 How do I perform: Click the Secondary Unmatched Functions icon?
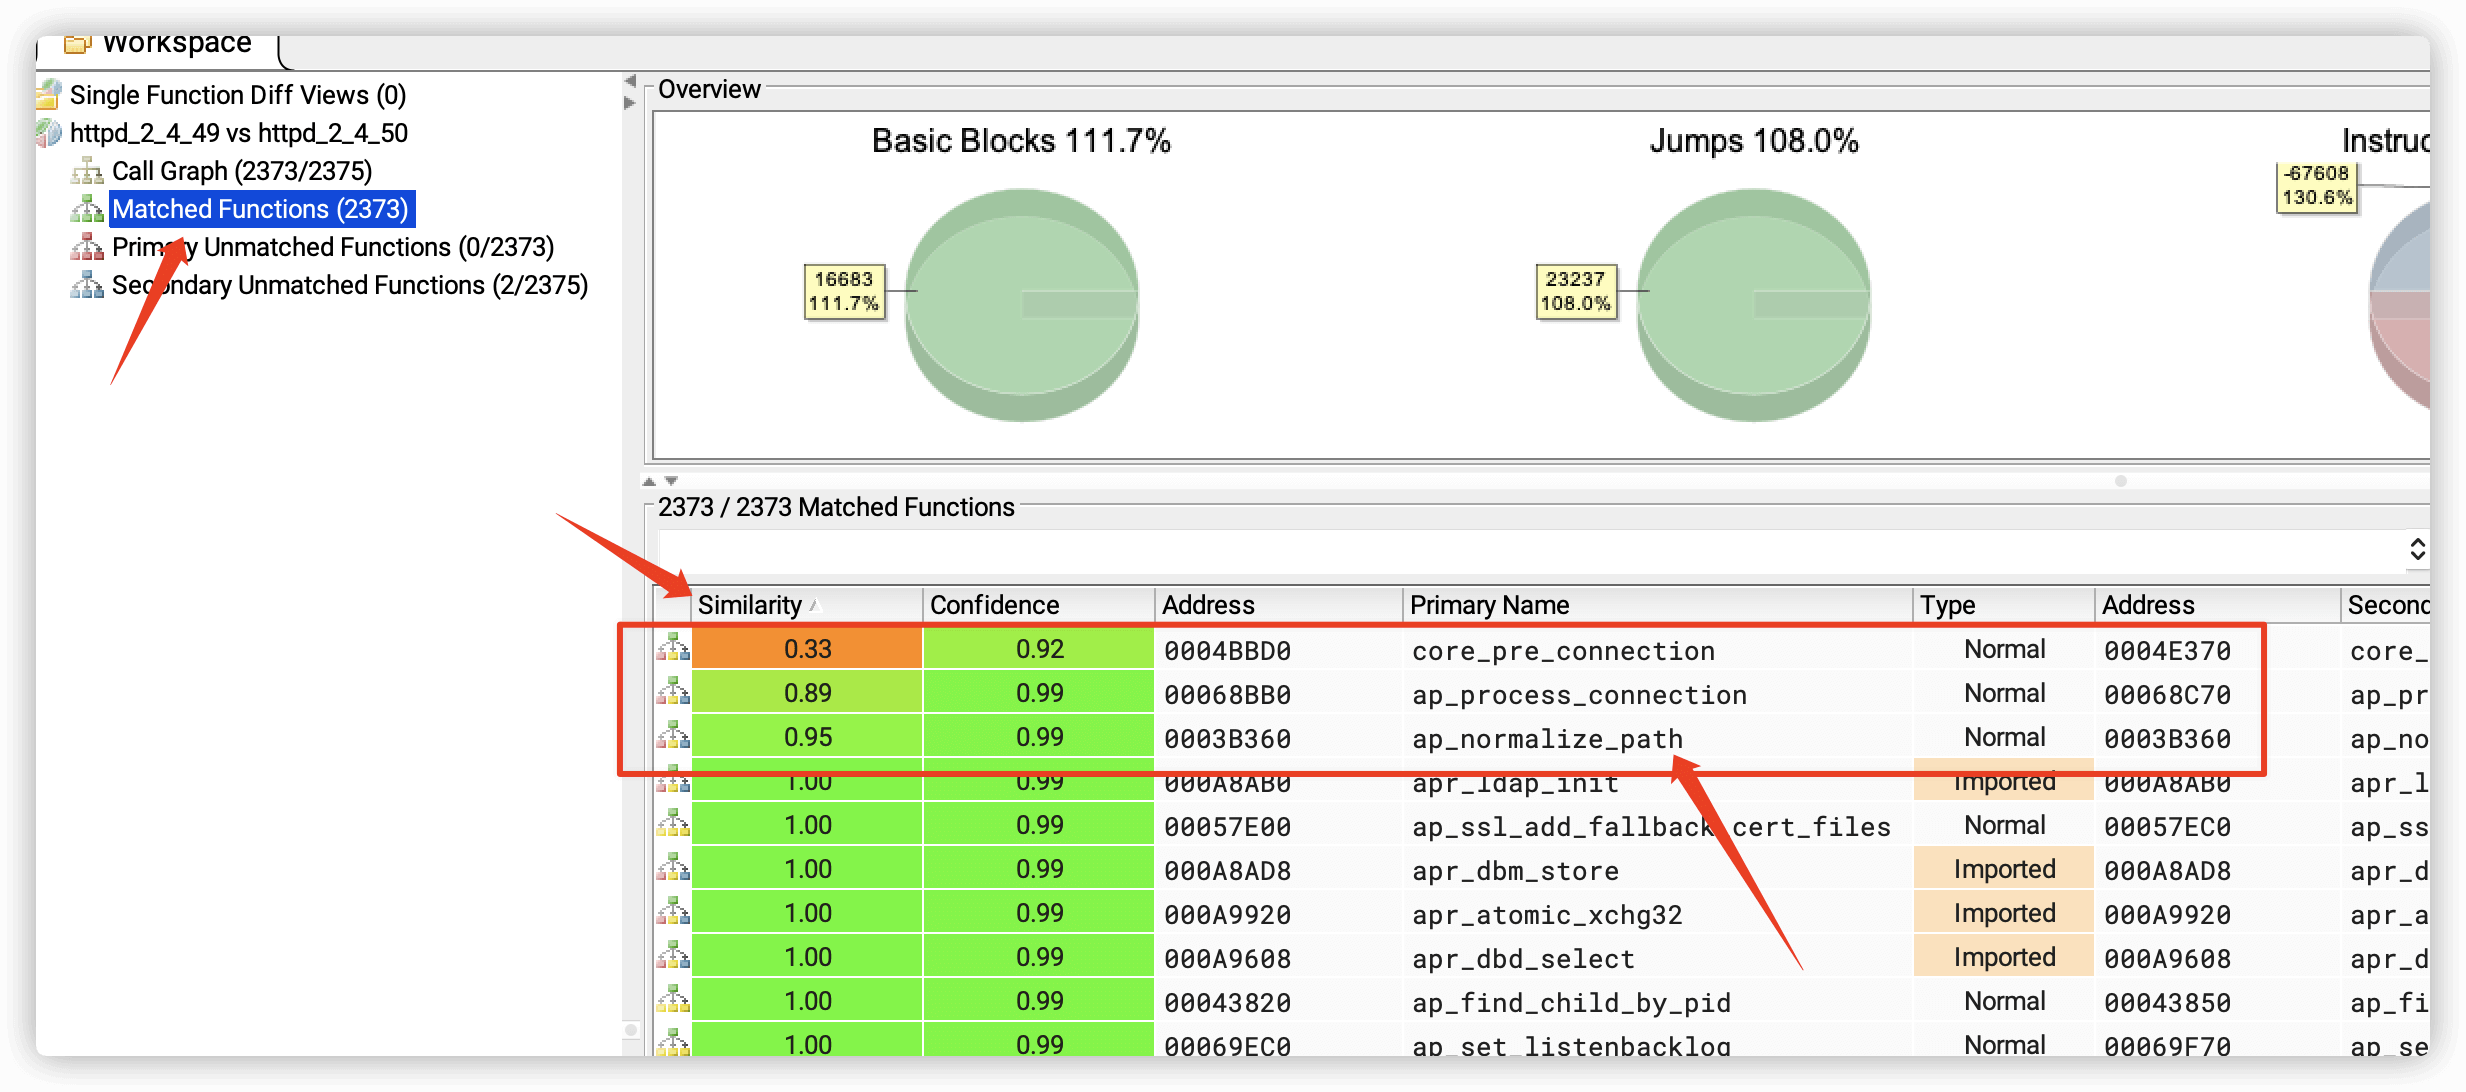pyautogui.click(x=87, y=285)
